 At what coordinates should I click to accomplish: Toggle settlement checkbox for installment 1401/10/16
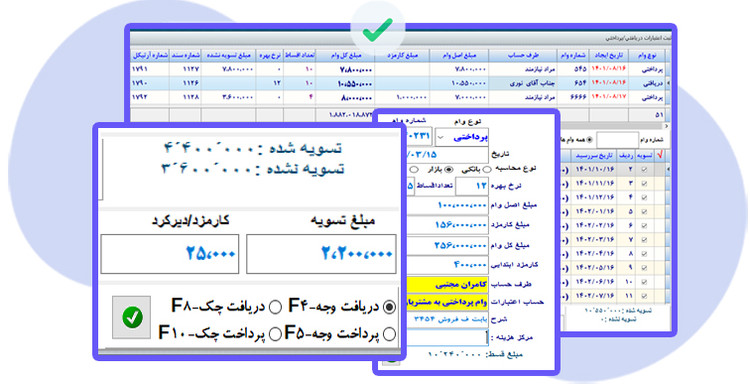coord(644,169)
